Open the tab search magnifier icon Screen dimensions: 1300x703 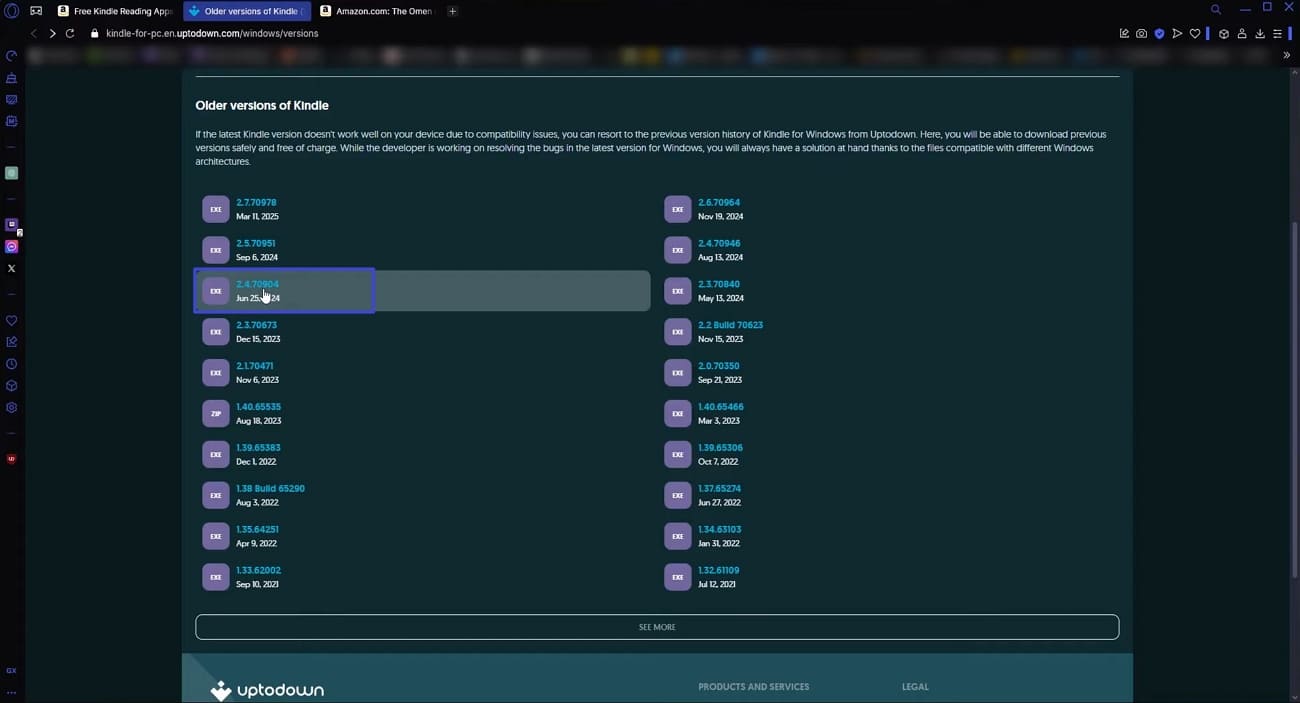tap(1216, 10)
